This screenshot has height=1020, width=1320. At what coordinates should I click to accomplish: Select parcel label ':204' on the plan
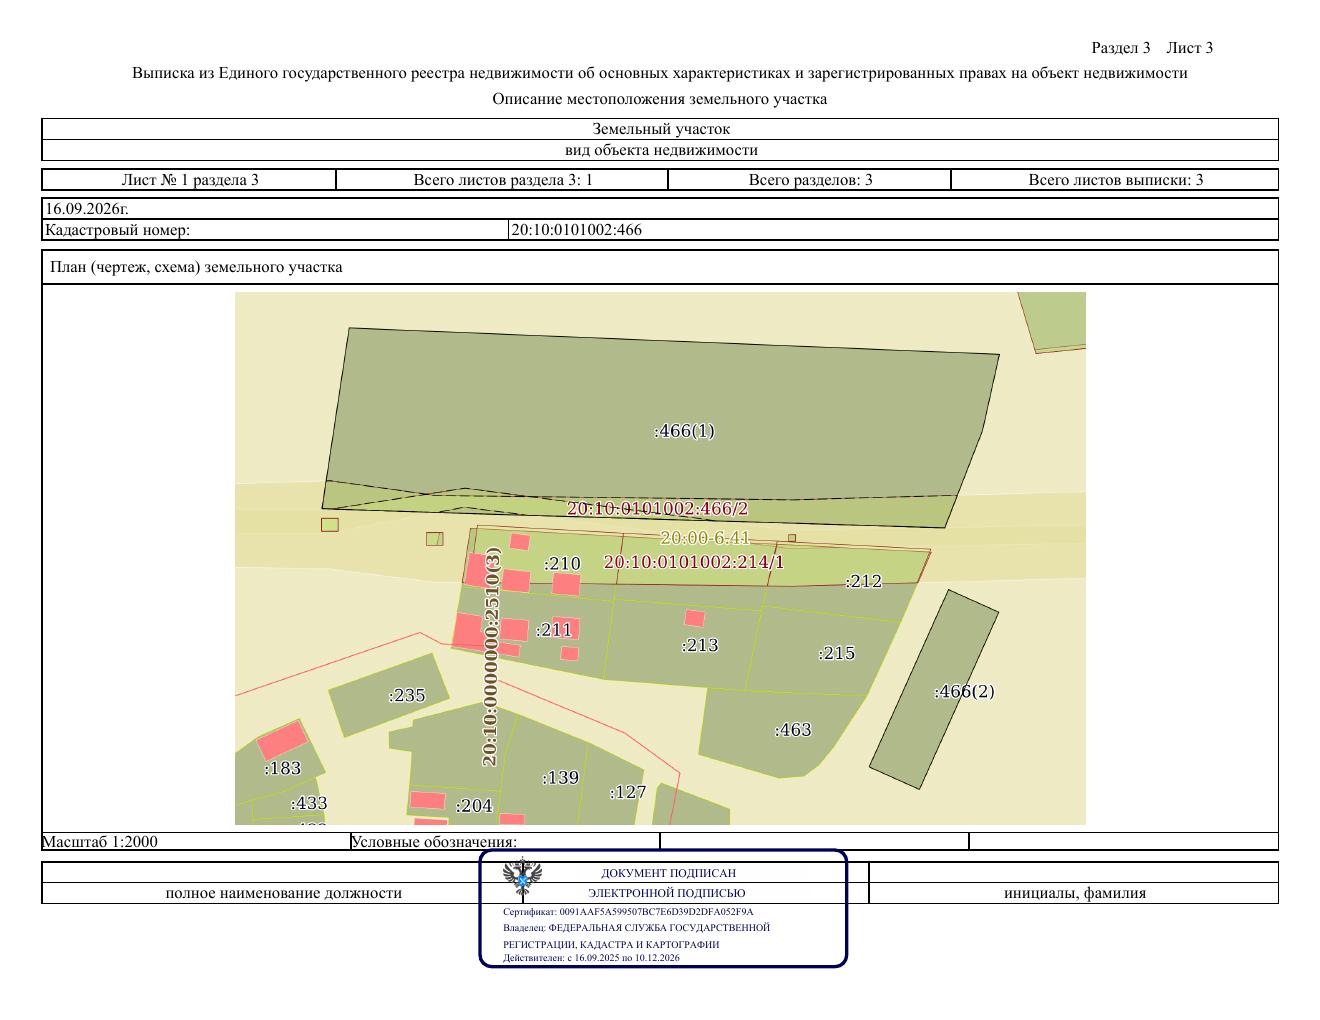pyautogui.click(x=474, y=806)
